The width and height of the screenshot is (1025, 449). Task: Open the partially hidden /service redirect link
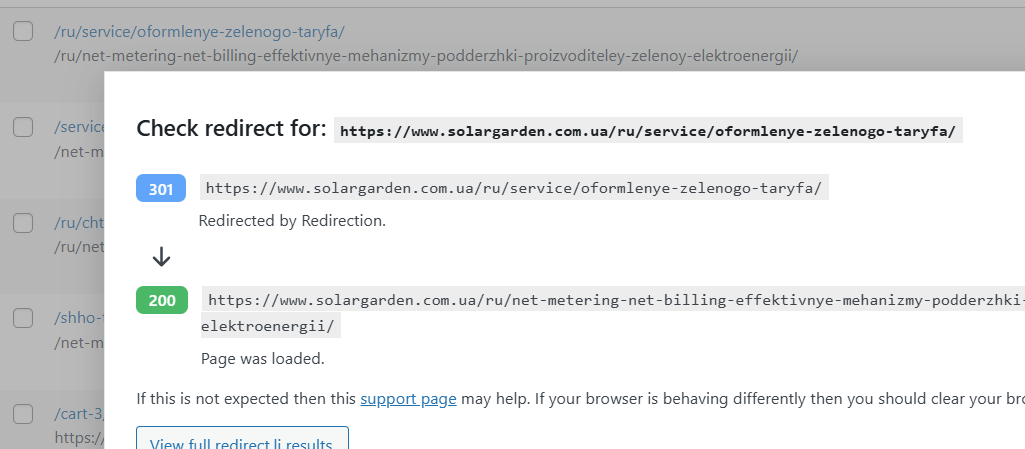click(x=79, y=127)
